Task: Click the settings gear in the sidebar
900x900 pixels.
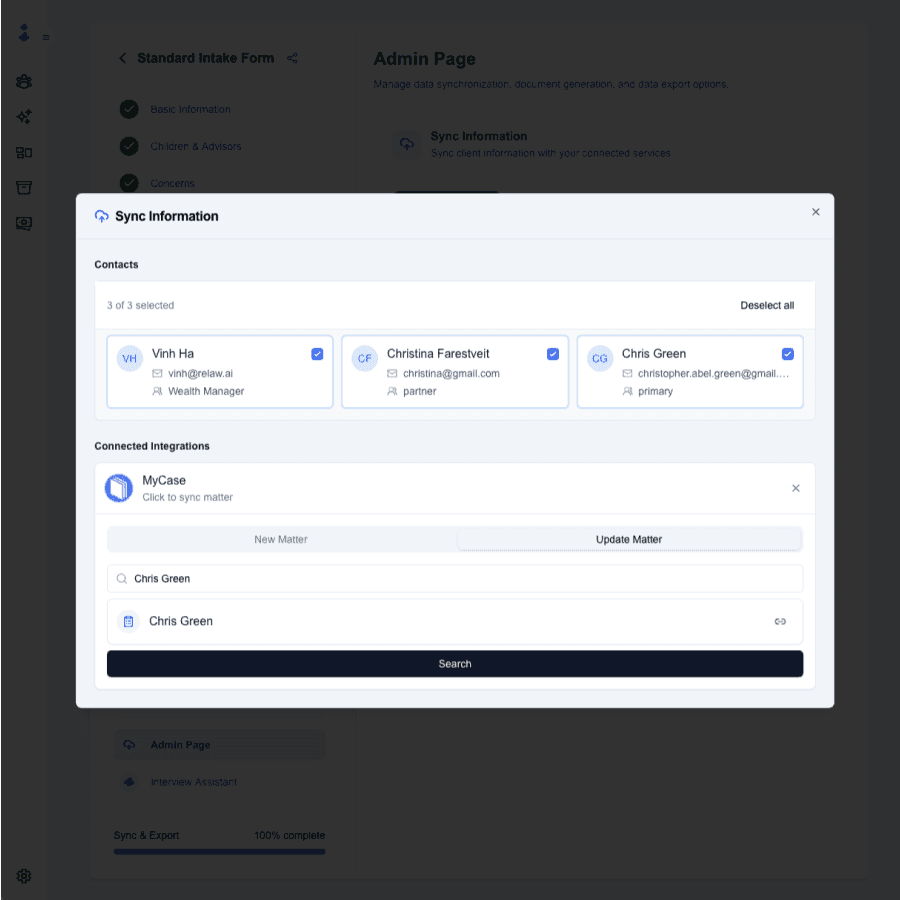Action: click(24, 876)
